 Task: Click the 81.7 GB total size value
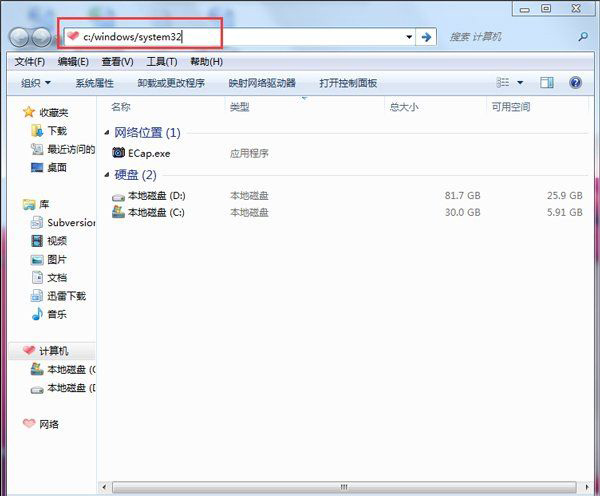[x=462, y=196]
